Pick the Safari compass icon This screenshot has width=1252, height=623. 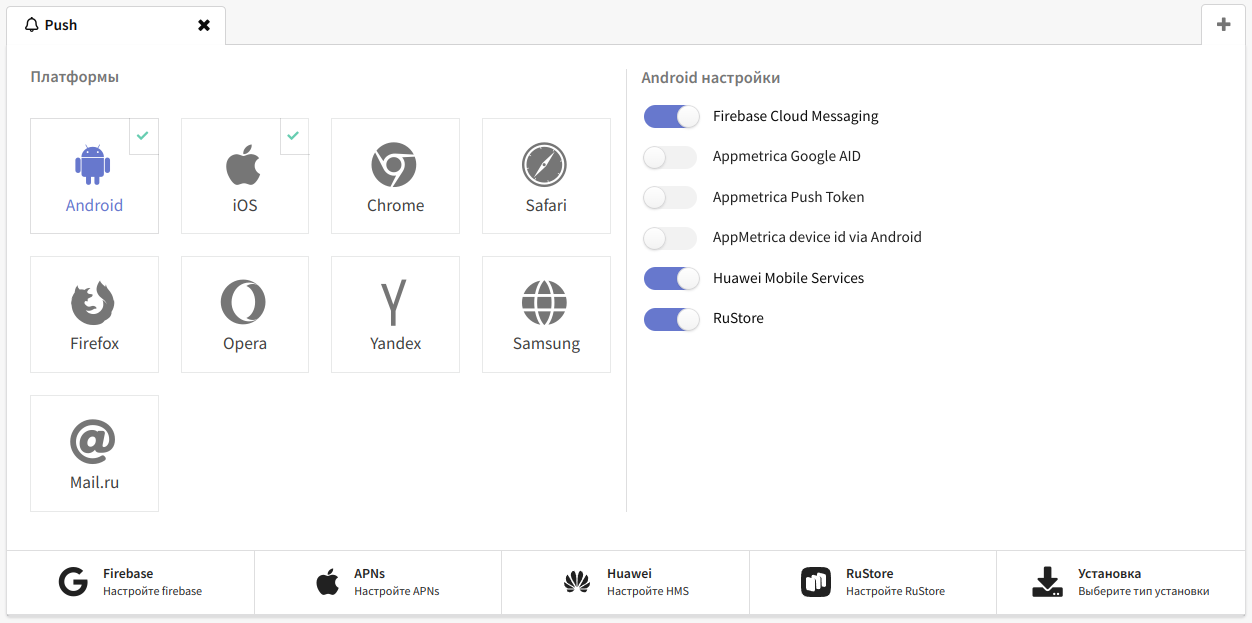[545, 165]
